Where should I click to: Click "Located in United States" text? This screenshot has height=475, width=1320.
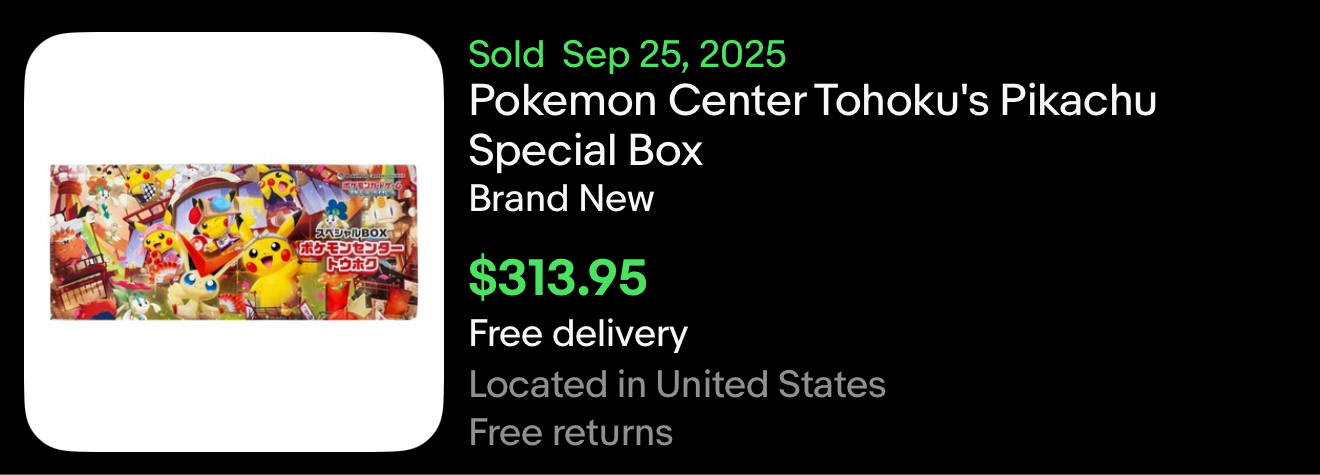[x=677, y=384]
